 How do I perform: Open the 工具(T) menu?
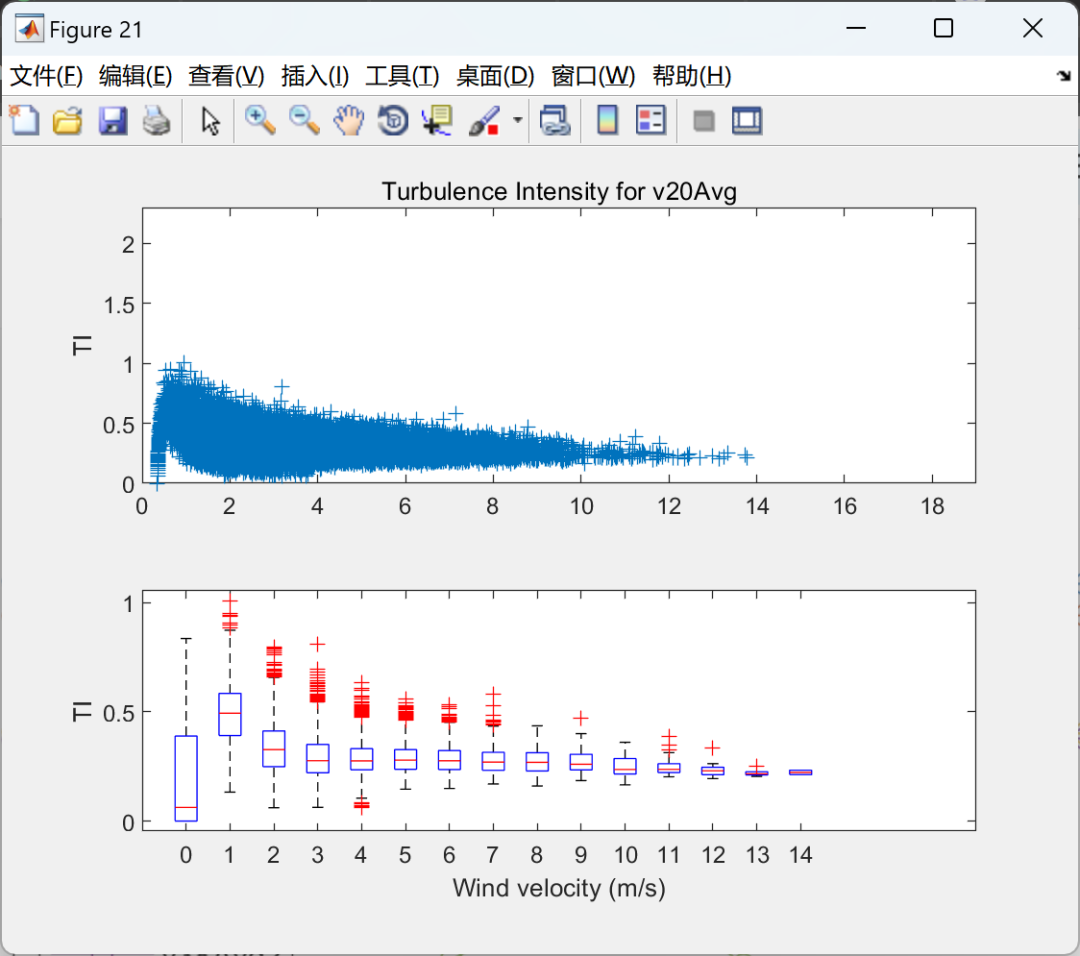402,76
